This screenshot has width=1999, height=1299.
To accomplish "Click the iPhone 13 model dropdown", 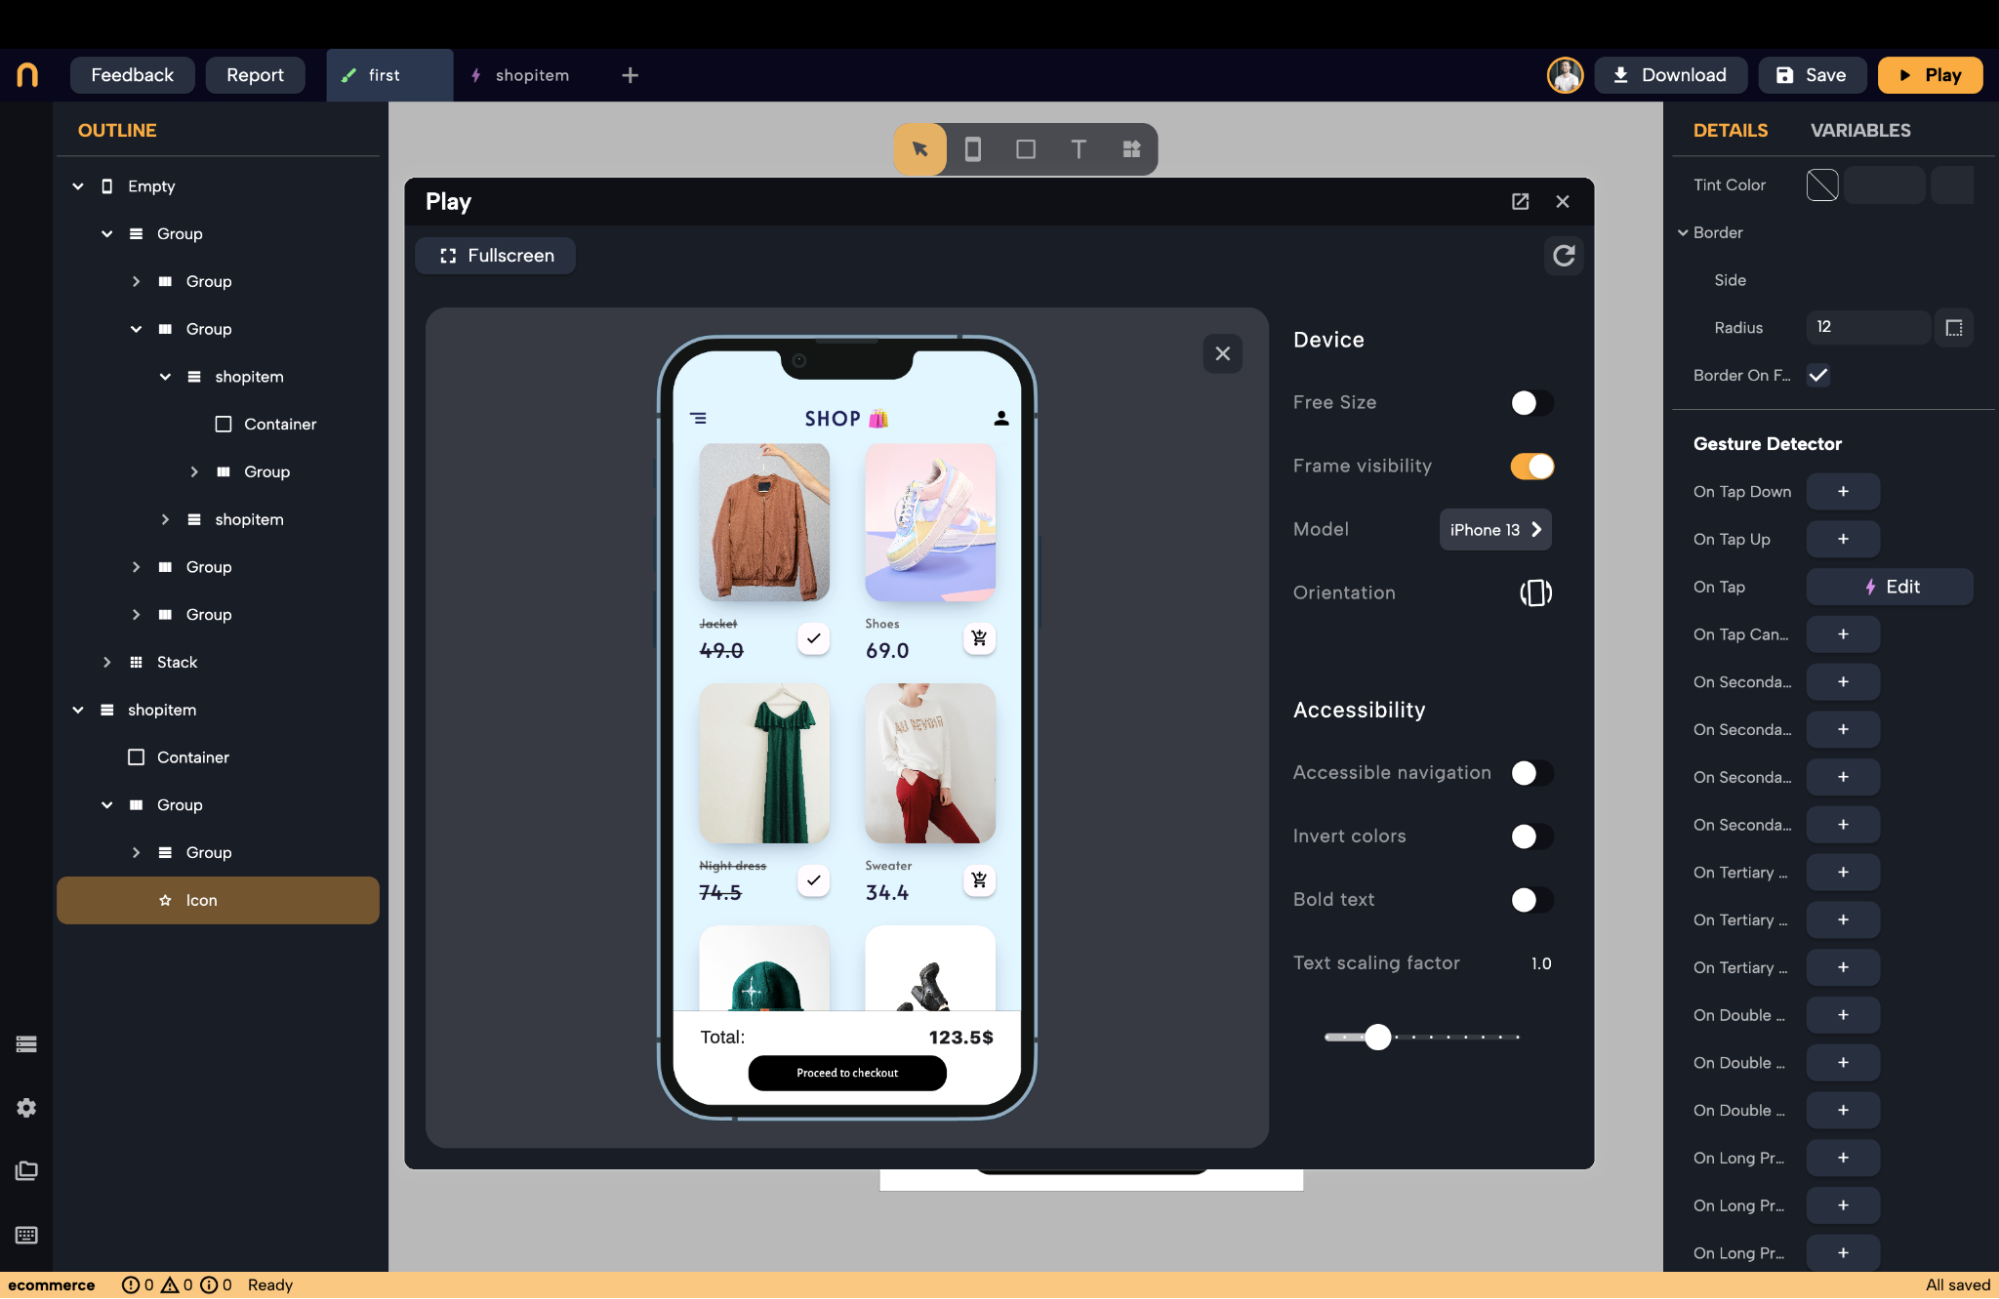I will (1492, 529).
